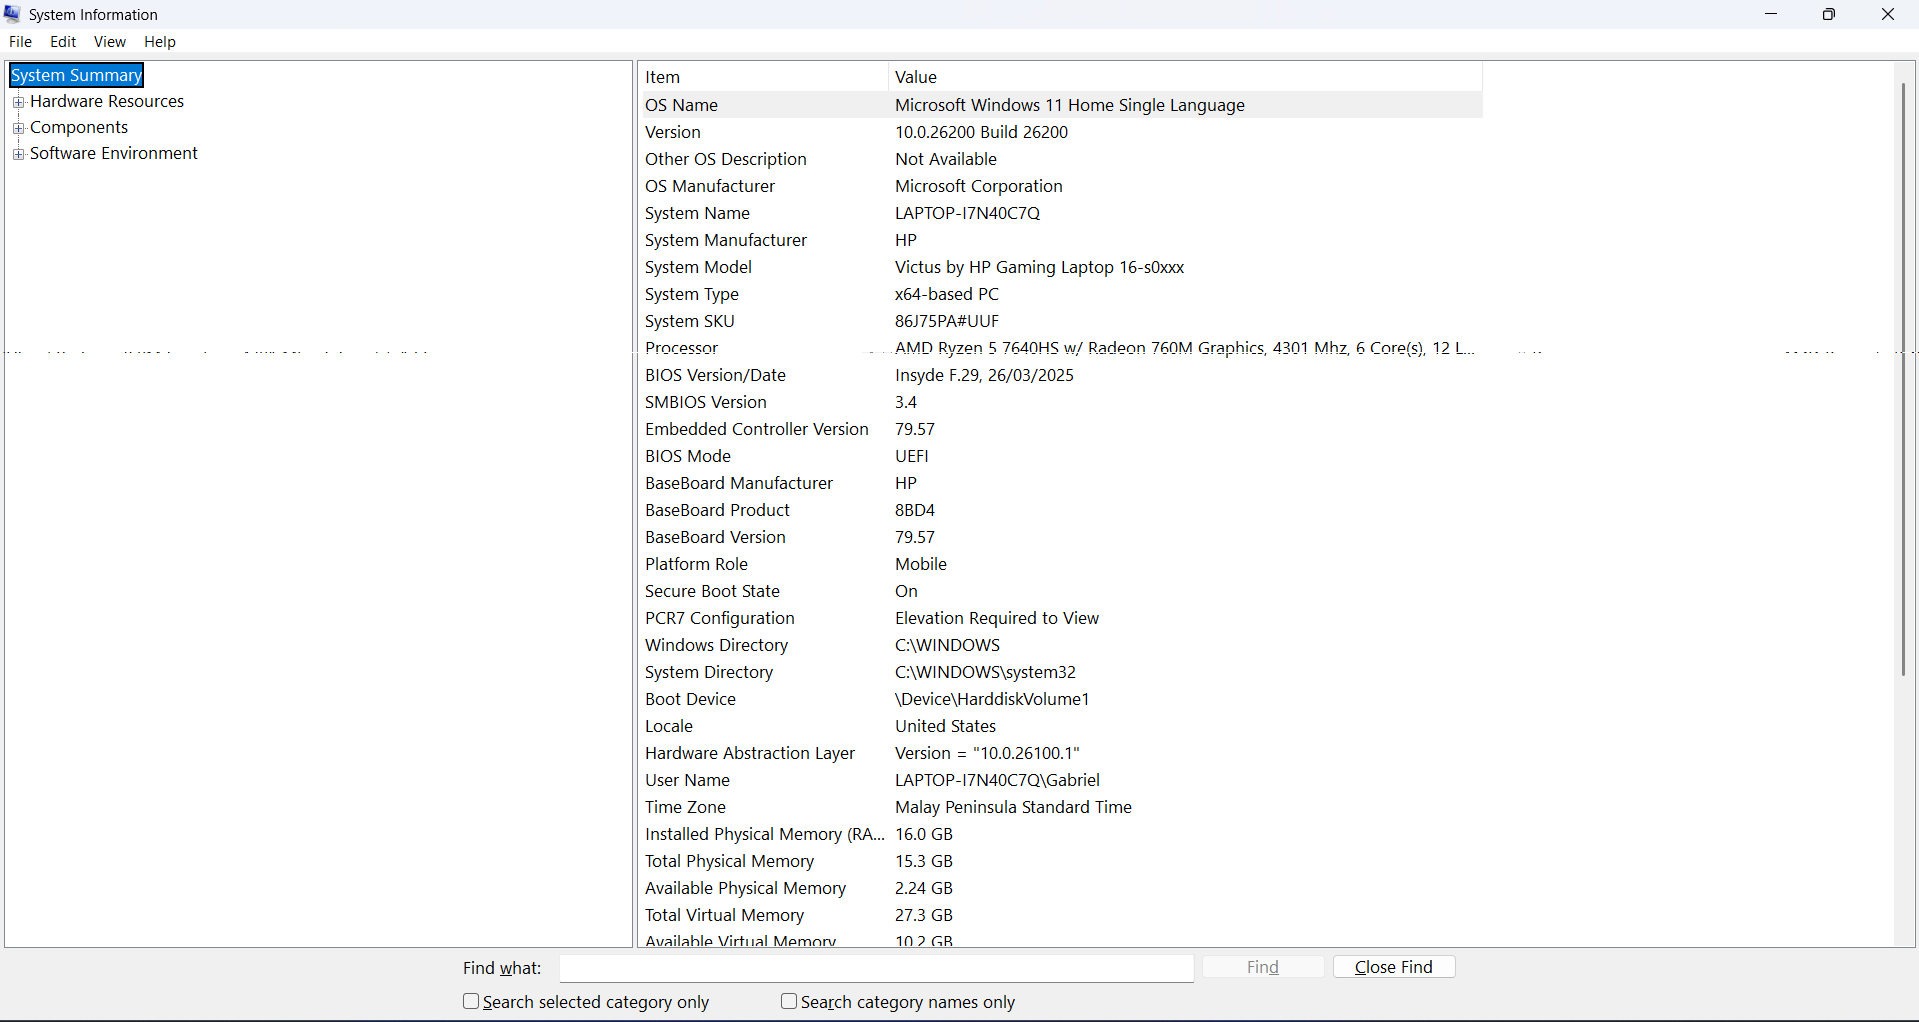Click the Close Find button
This screenshot has width=1919, height=1022.
pyautogui.click(x=1394, y=967)
